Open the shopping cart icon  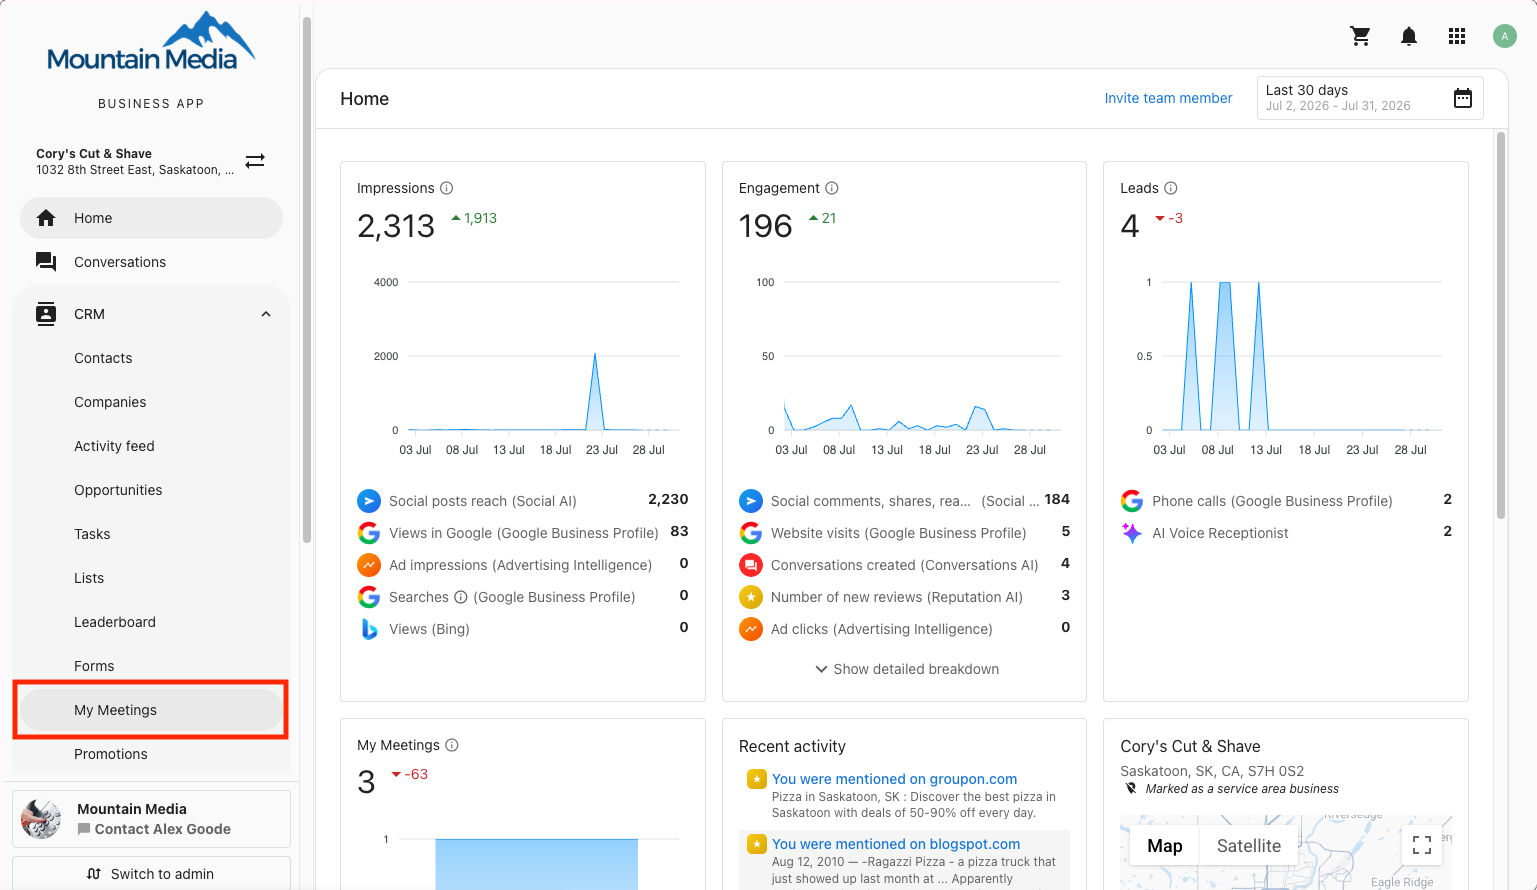[1360, 36]
